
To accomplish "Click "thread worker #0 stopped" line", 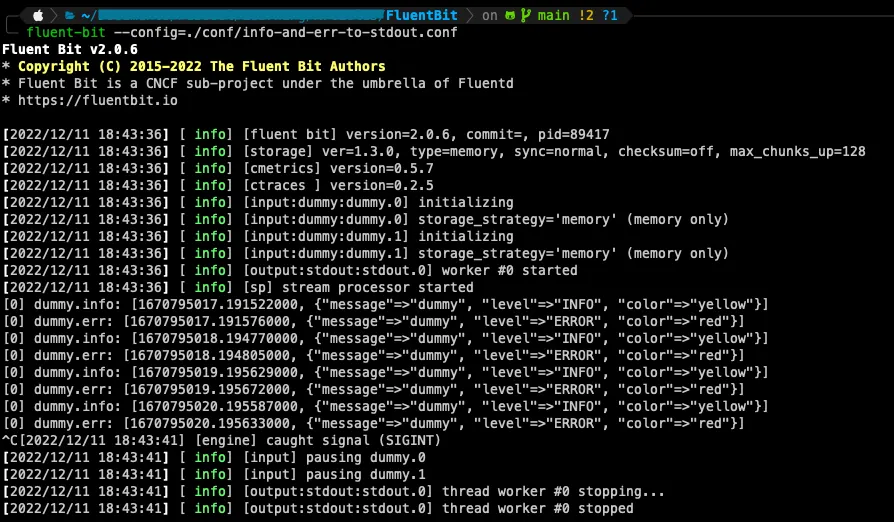I will point(318,509).
